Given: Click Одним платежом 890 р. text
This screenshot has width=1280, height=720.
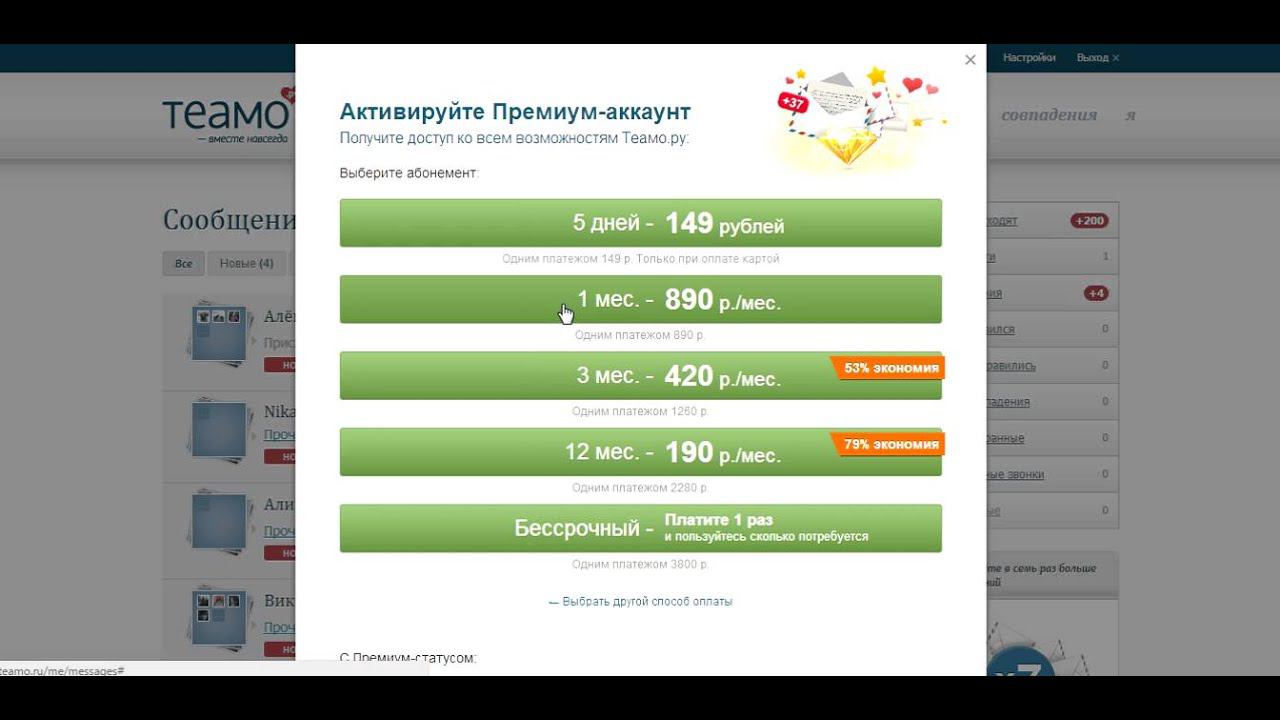Looking at the screenshot, I should coord(640,336).
